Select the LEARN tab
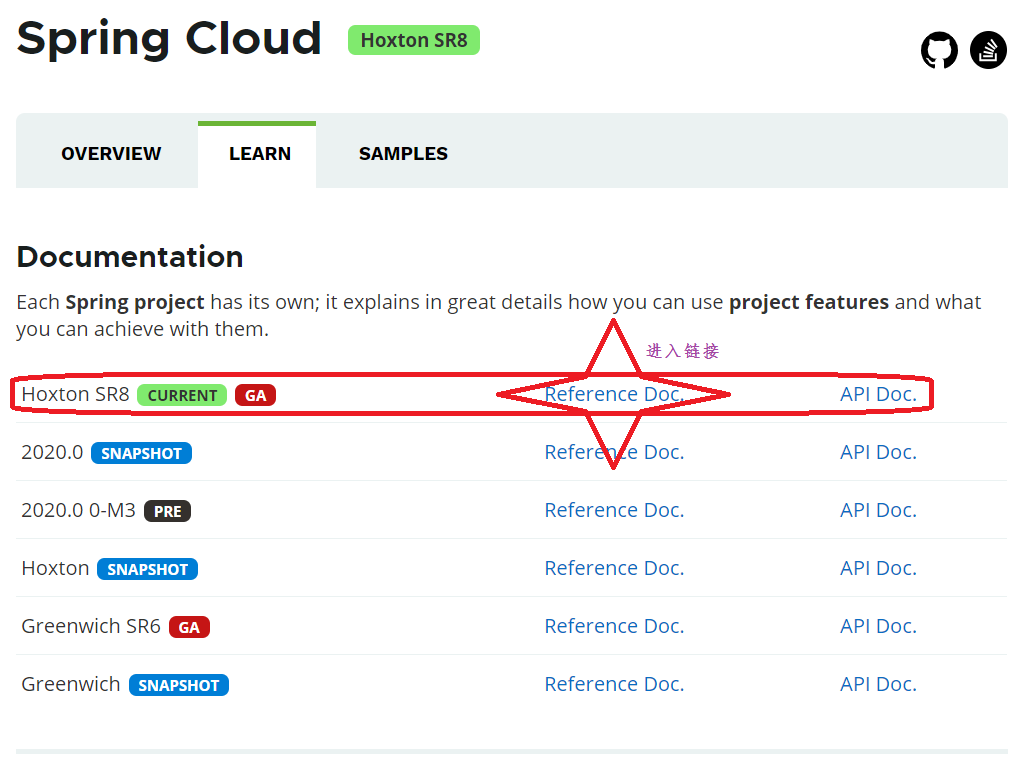The image size is (1019, 765). click(260, 154)
